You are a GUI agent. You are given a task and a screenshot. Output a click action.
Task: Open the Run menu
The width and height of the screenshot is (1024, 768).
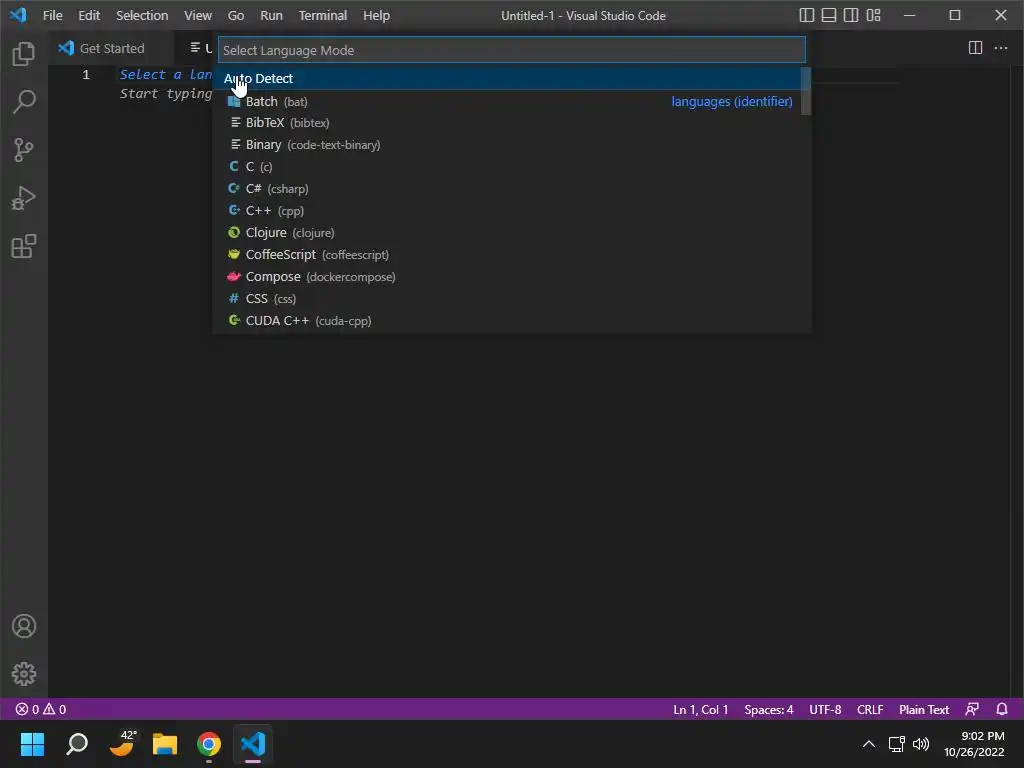pyautogui.click(x=271, y=15)
